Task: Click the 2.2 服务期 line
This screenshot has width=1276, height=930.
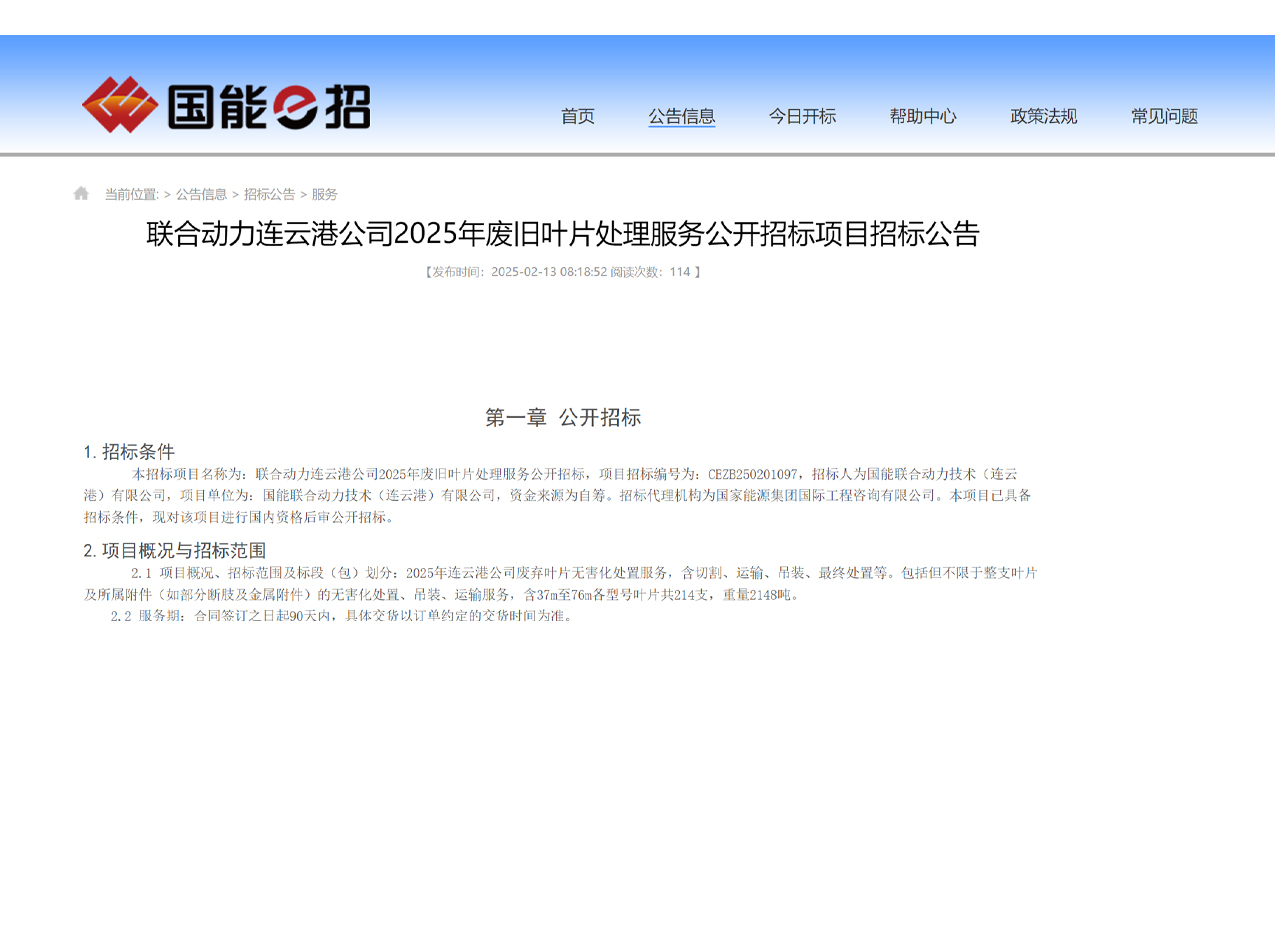Action: (344, 616)
